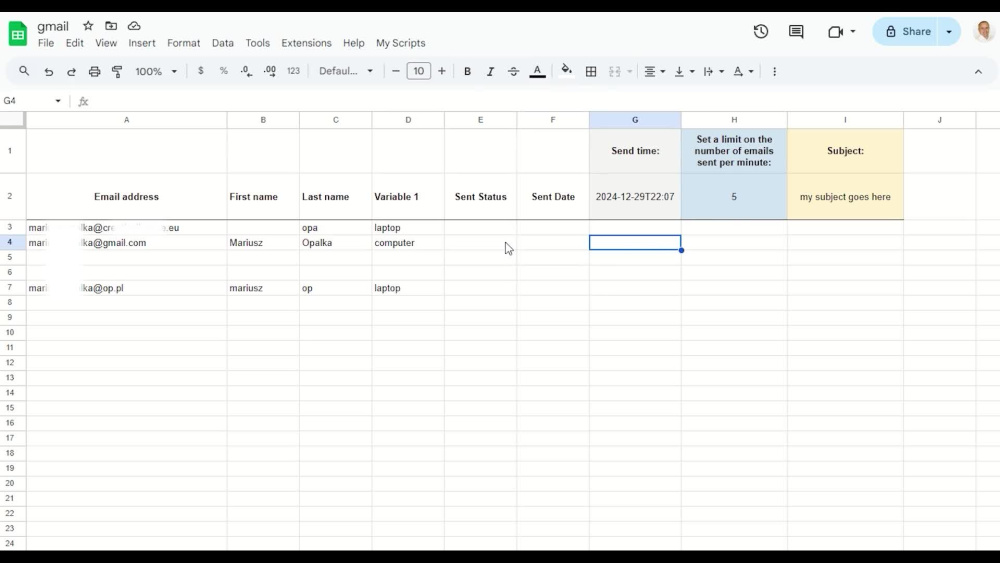Open text rotation dropdown

744,71
